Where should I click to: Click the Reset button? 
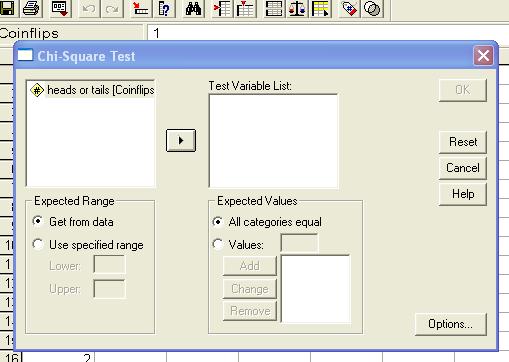(x=463, y=142)
